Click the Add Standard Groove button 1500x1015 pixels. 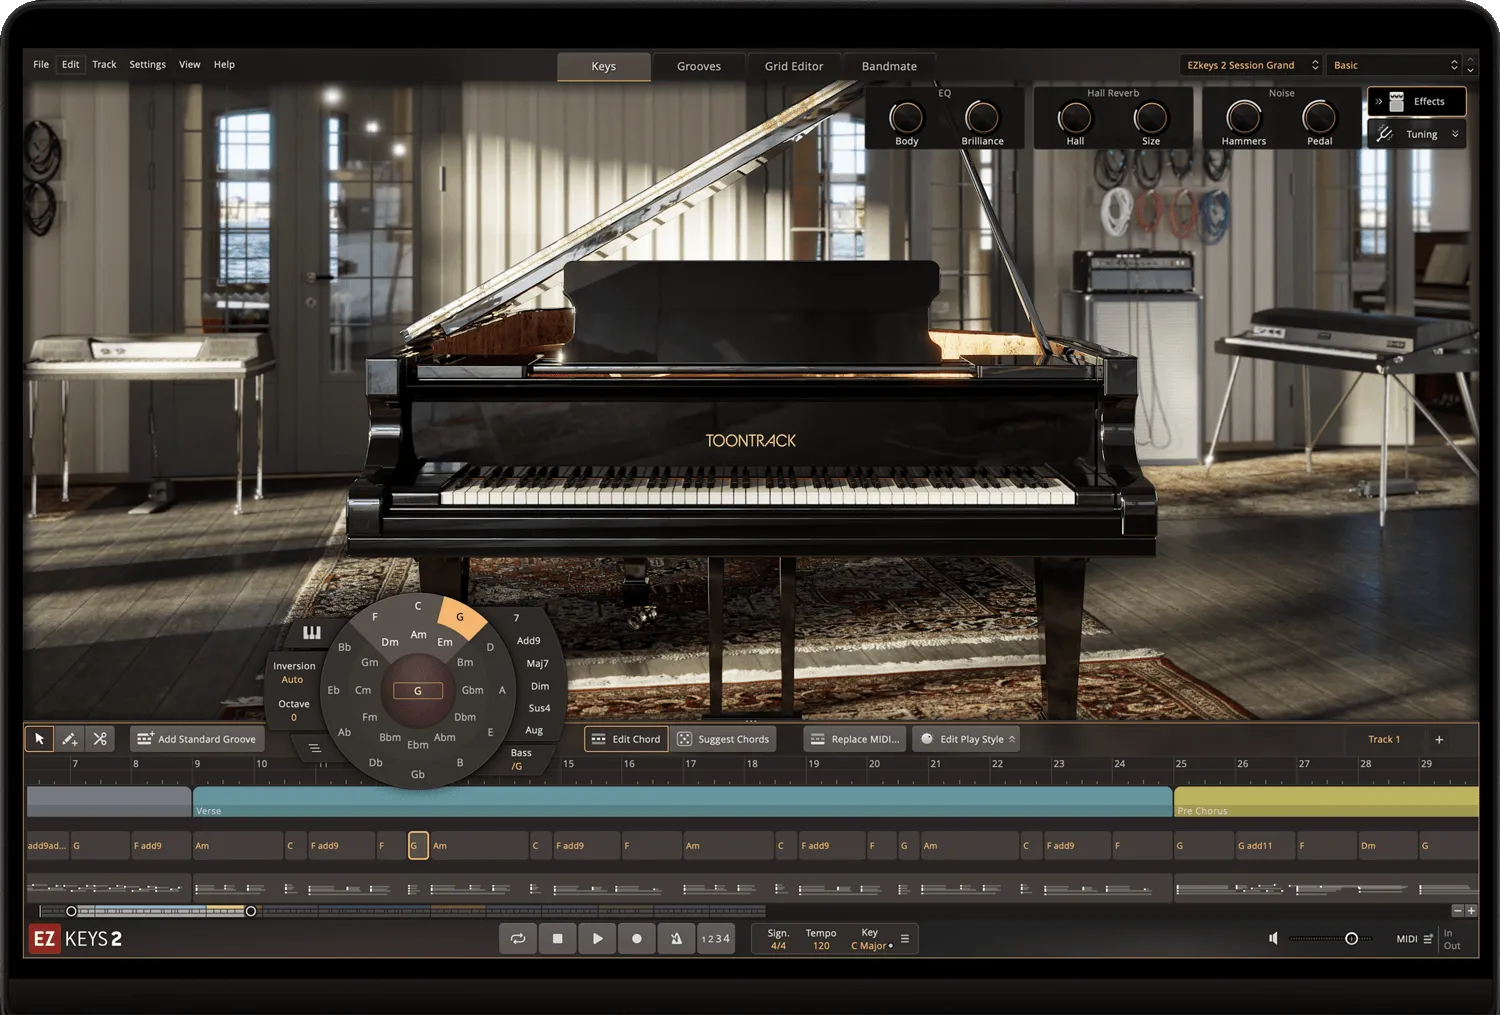coord(196,739)
